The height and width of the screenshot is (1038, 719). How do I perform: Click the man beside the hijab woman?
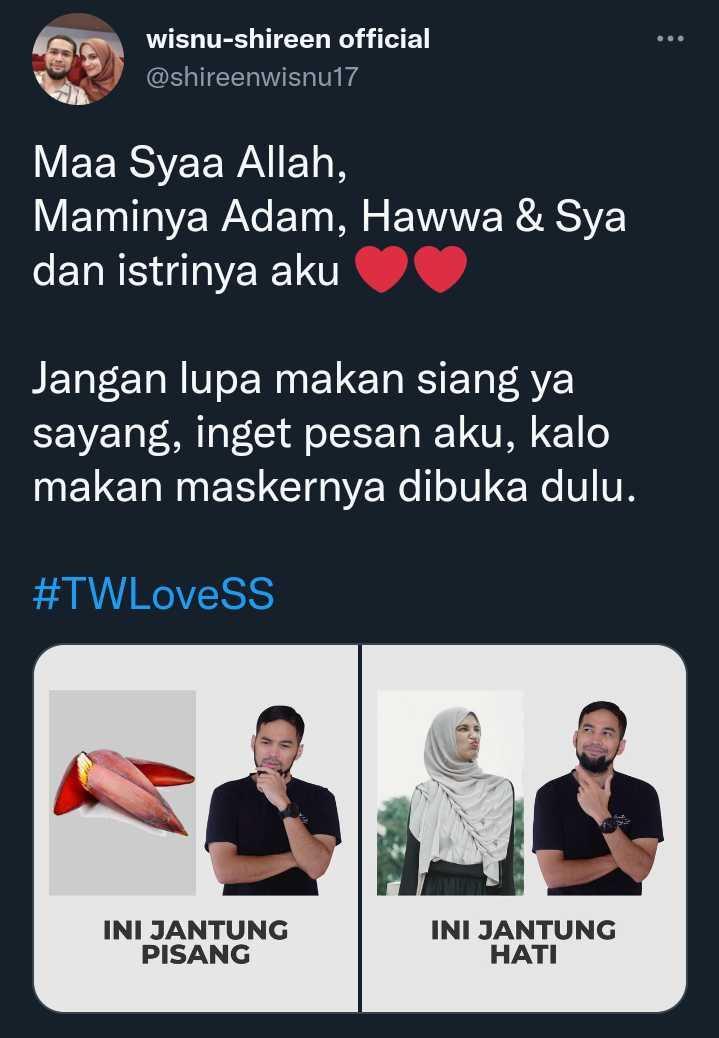click(x=598, y=798)
